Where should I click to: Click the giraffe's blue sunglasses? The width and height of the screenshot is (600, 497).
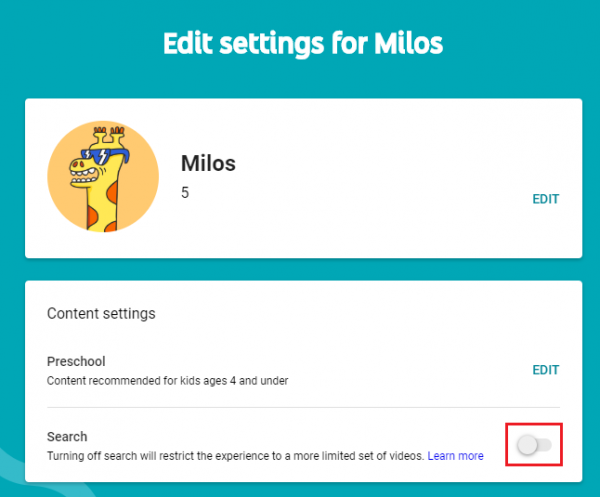tap(105, 156)
